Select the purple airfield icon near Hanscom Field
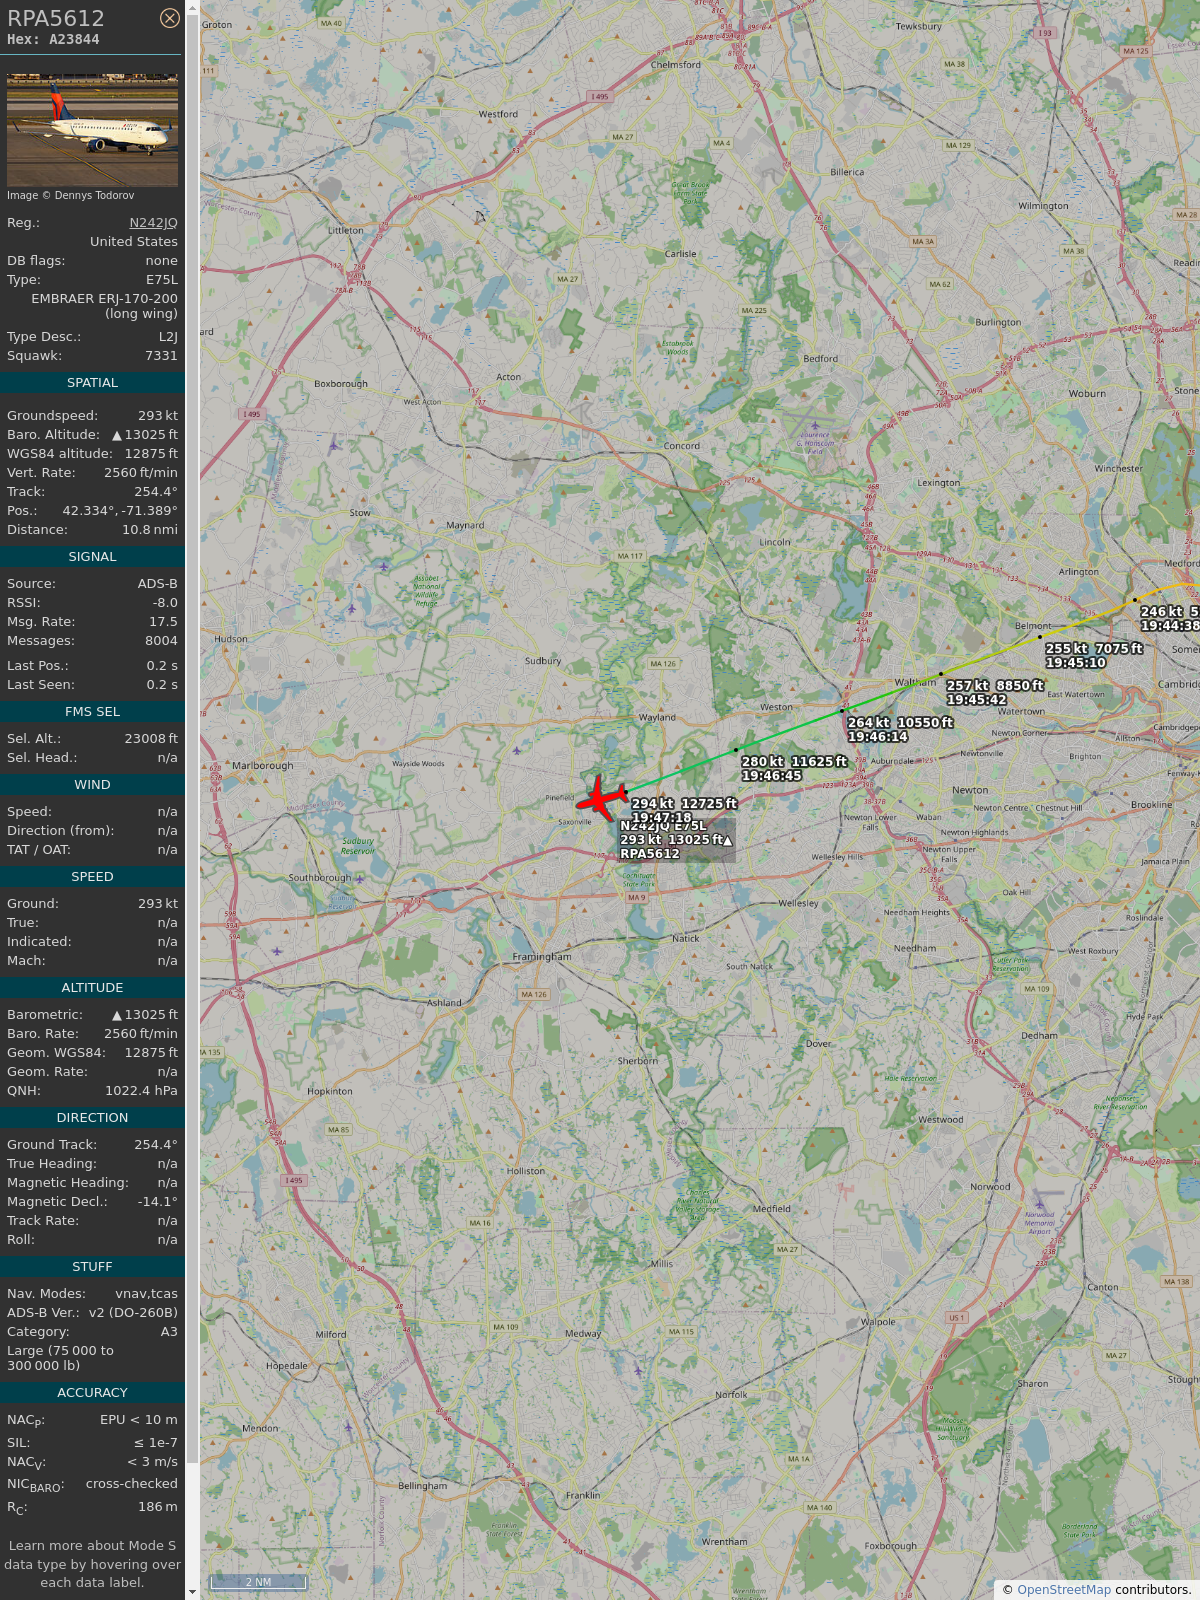This screenshot has width=1200, height=1600. coord(815,425)
